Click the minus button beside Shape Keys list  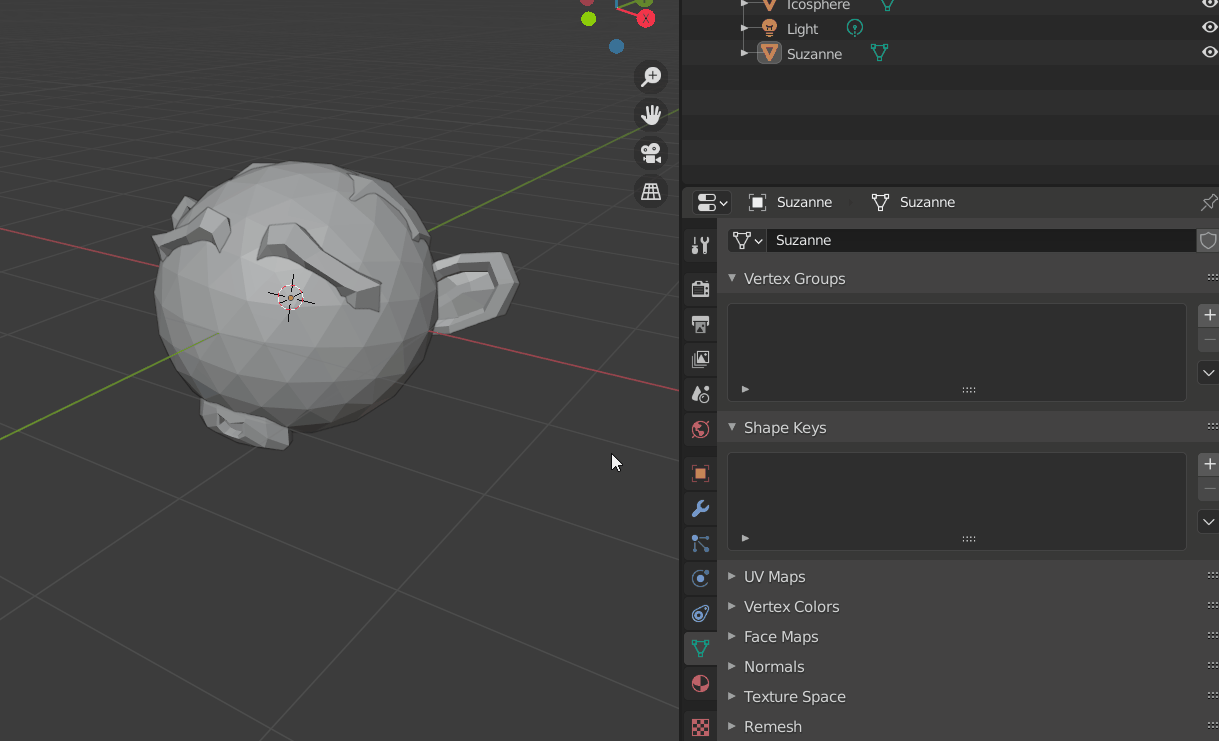[x=1209, y=489]
